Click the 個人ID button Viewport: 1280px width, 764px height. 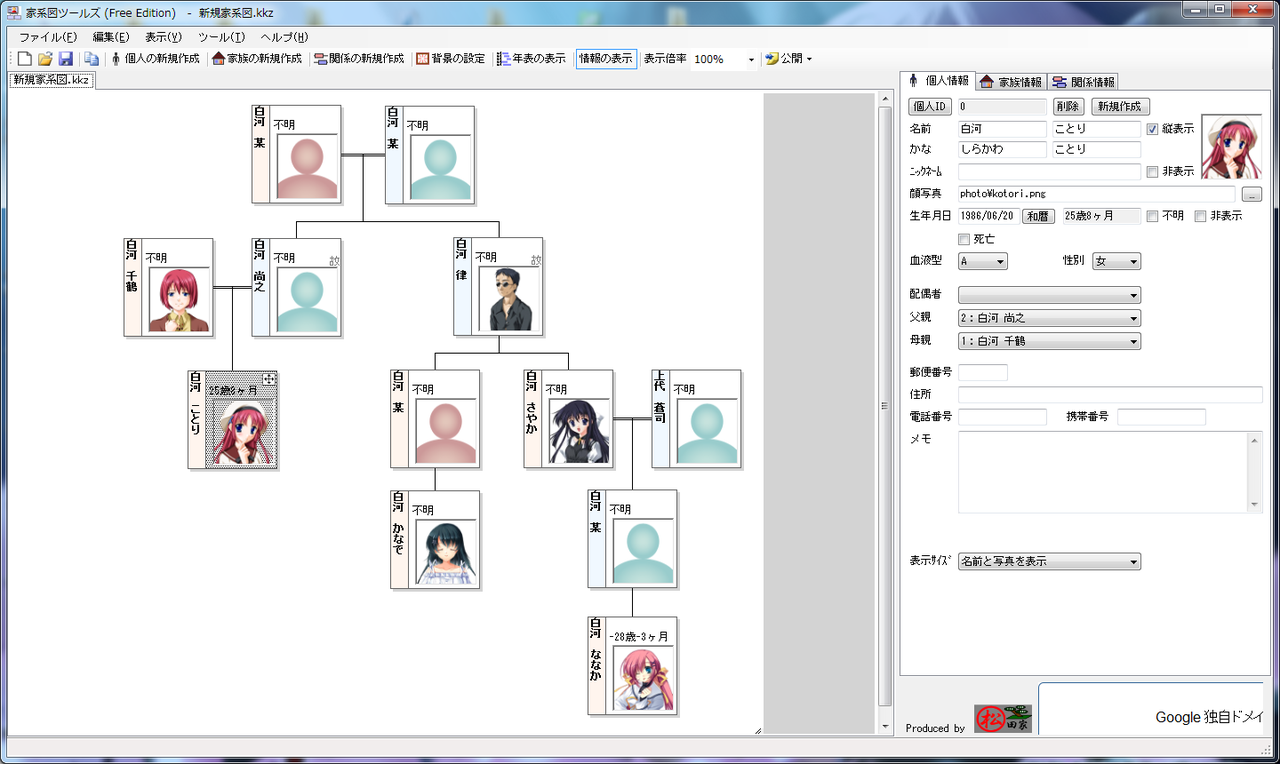[930, 106]
